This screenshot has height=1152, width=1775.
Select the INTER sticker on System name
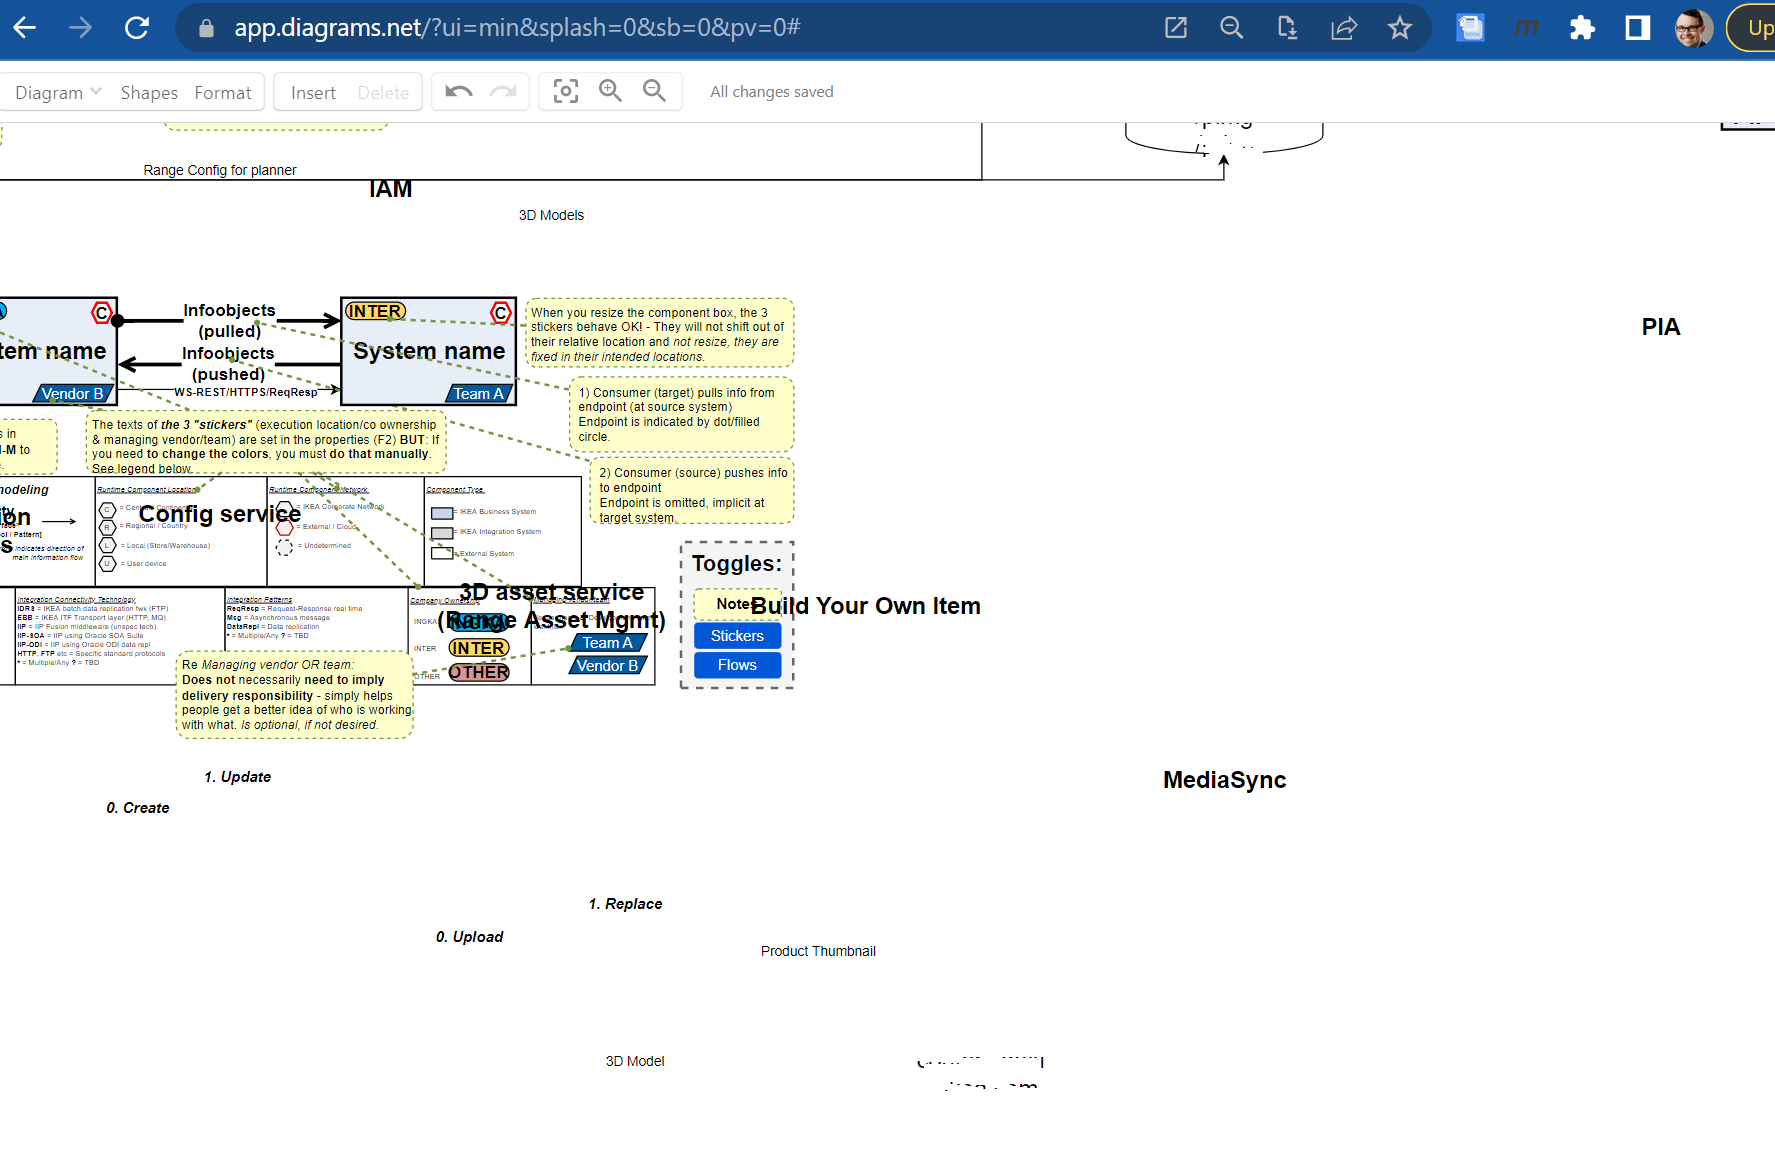[375, 311]
